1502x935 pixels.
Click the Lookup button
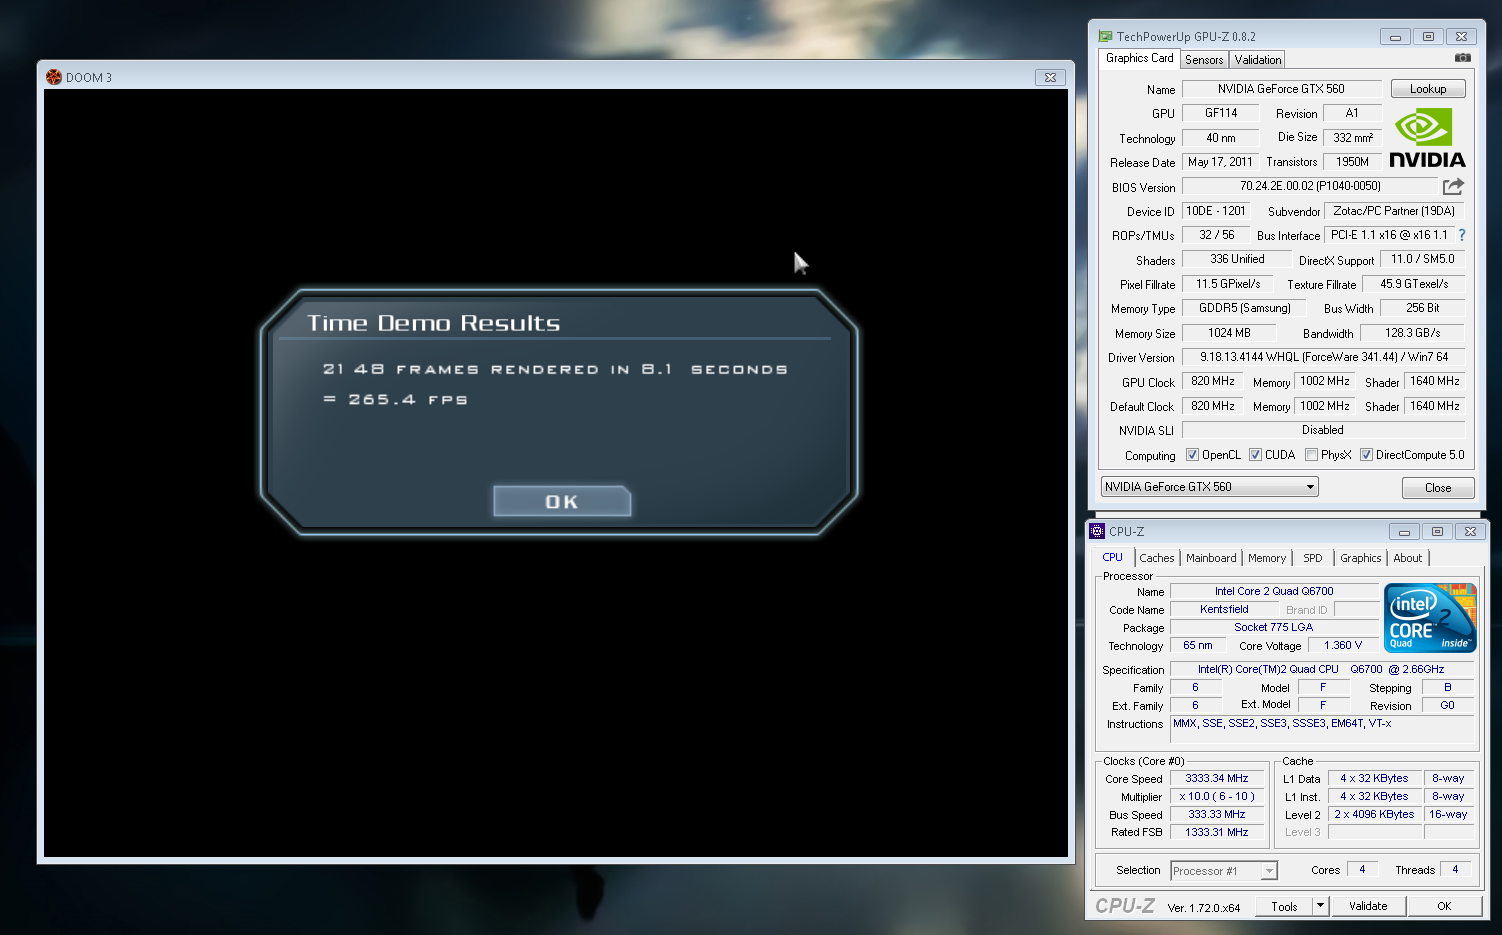coord(1428,89)
